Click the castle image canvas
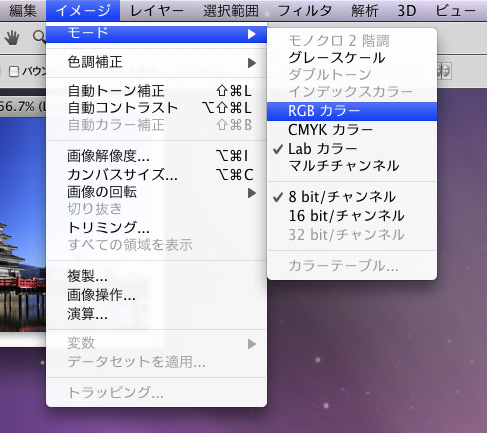 coord(23,225)
